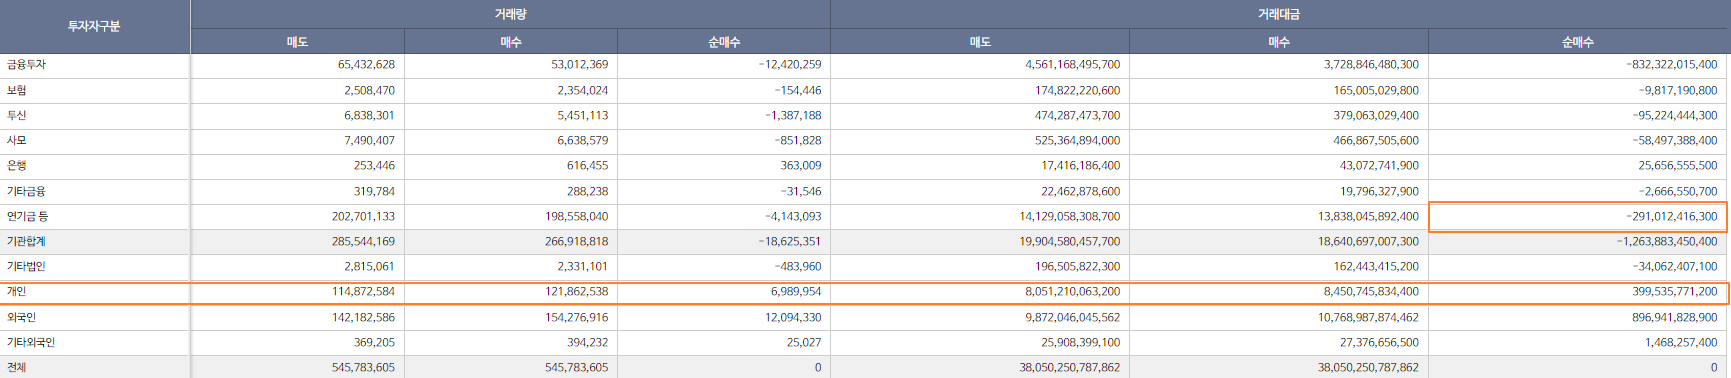
Task: Click the 보험 buy amount 165,005,029,800
Action: (x=1376, y=90)
